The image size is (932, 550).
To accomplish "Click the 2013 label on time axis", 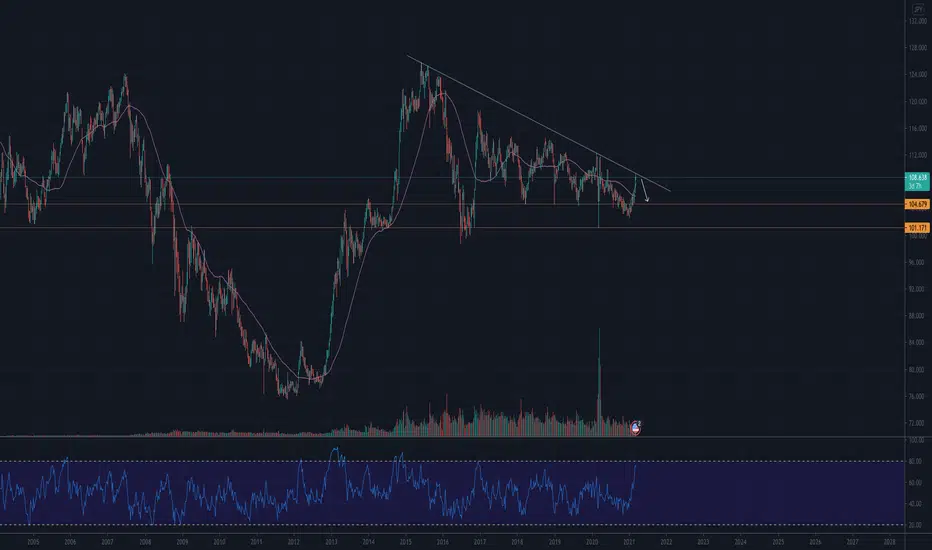I will [332, 542].
